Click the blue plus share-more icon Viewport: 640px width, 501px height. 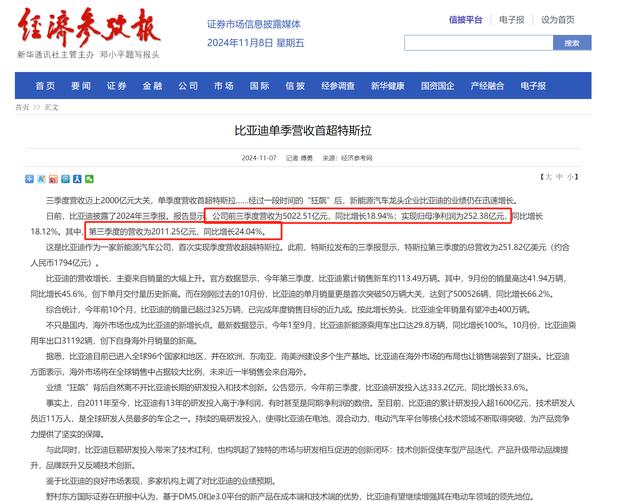pyautogui.click(x=29, y=179)
